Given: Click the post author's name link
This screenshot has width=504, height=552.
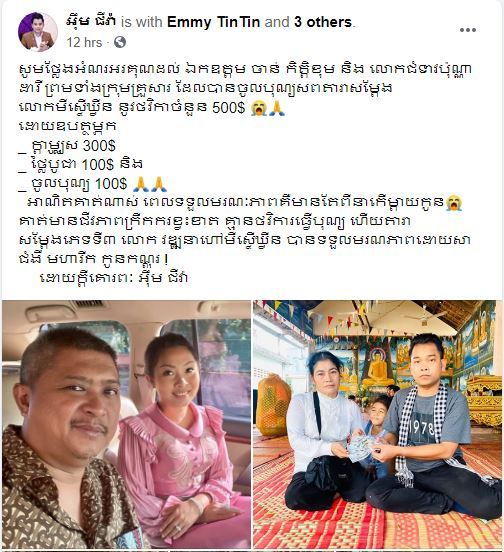Looking at the screenshot, I should pyautogui.click(x=91, y=22).
